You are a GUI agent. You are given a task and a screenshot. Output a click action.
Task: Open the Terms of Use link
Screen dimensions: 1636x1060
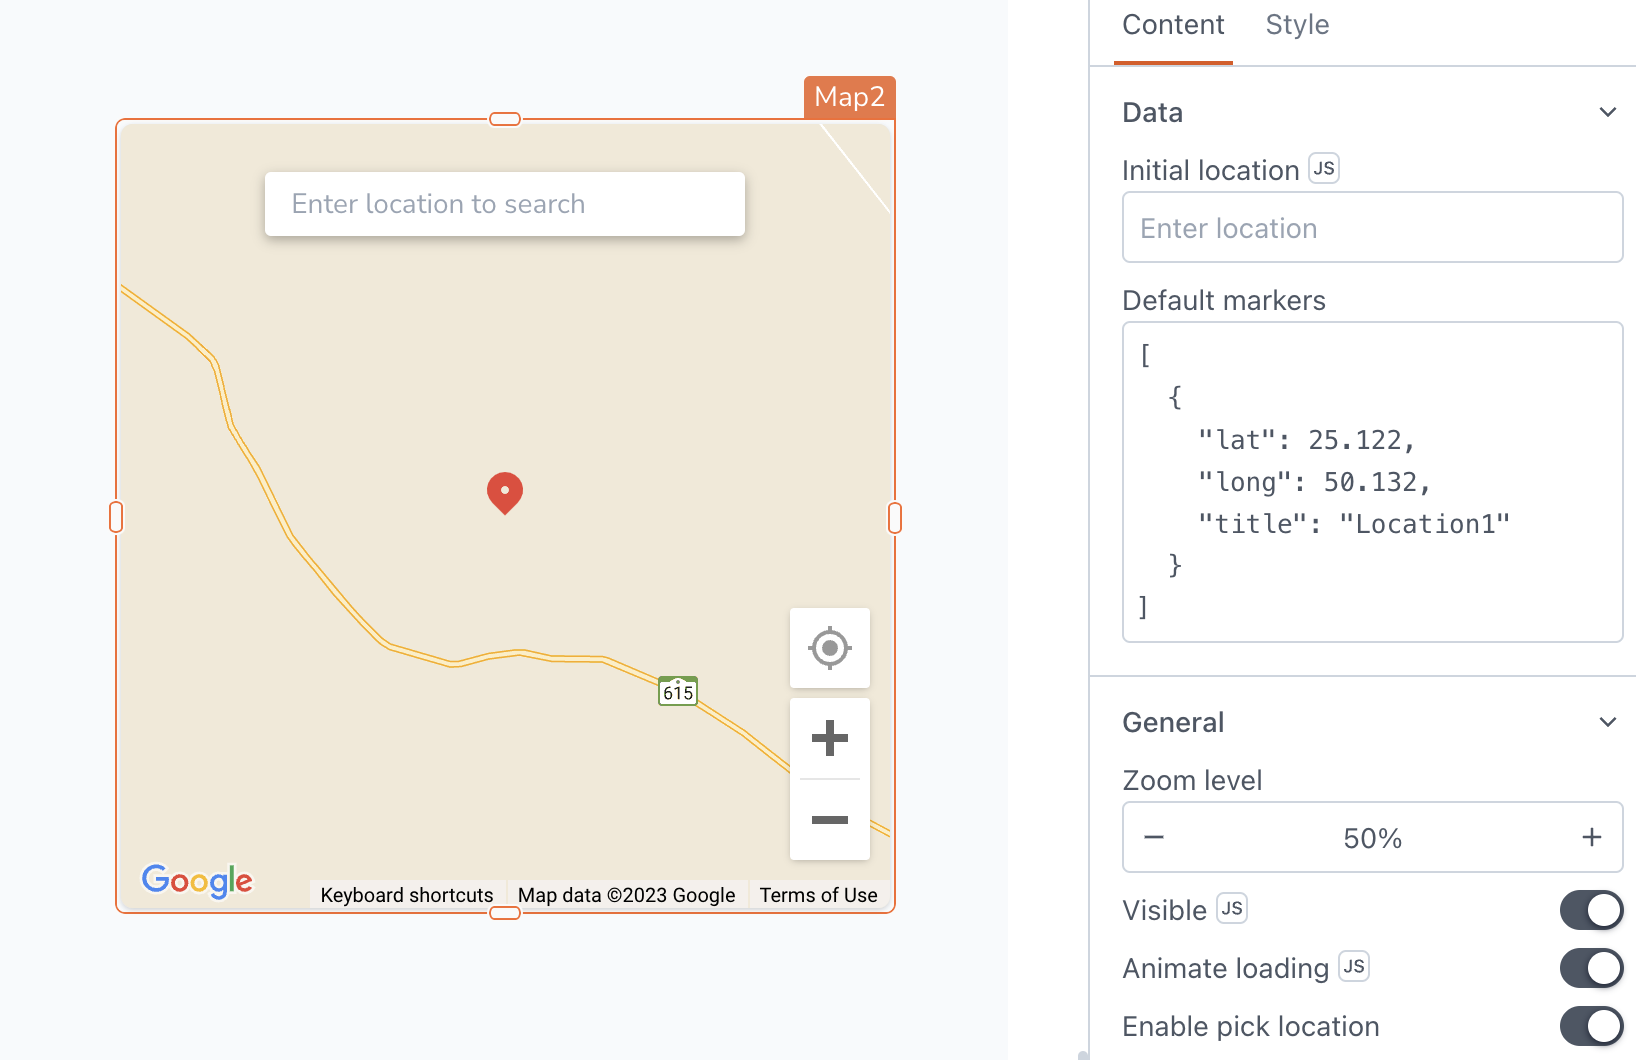pos(818,895)
